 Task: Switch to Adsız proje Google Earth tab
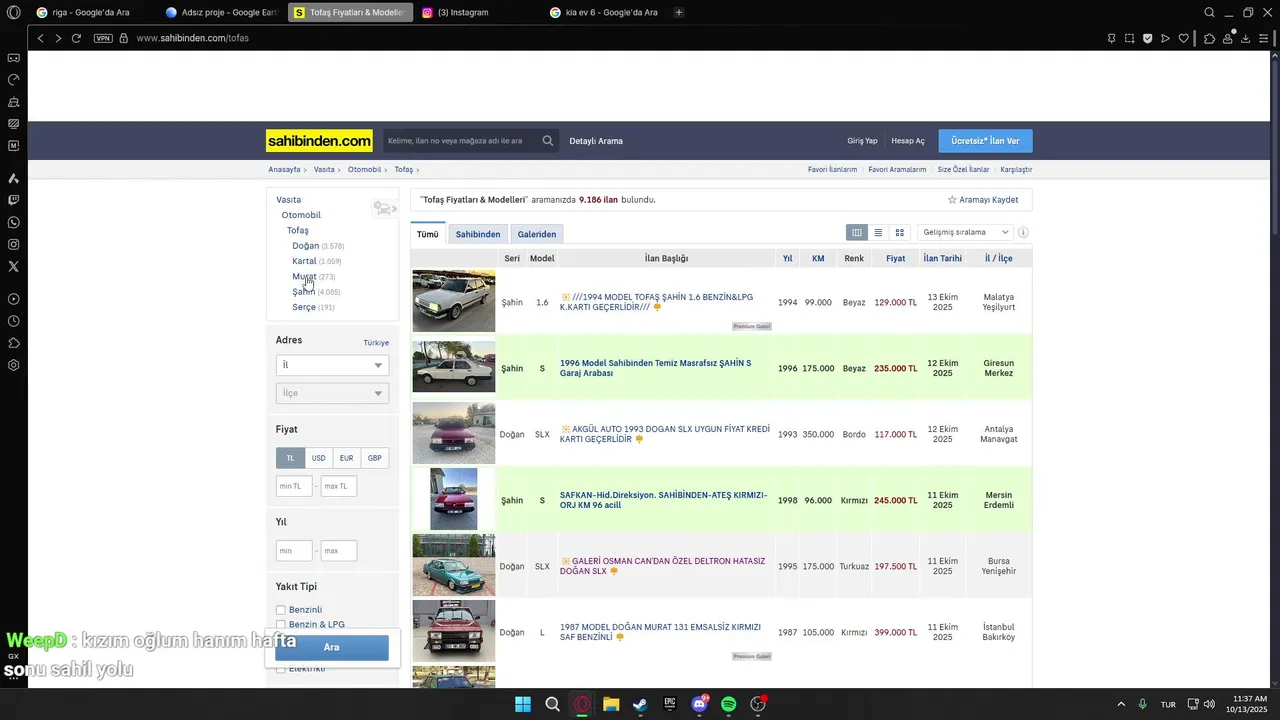[x=221, y=12]
